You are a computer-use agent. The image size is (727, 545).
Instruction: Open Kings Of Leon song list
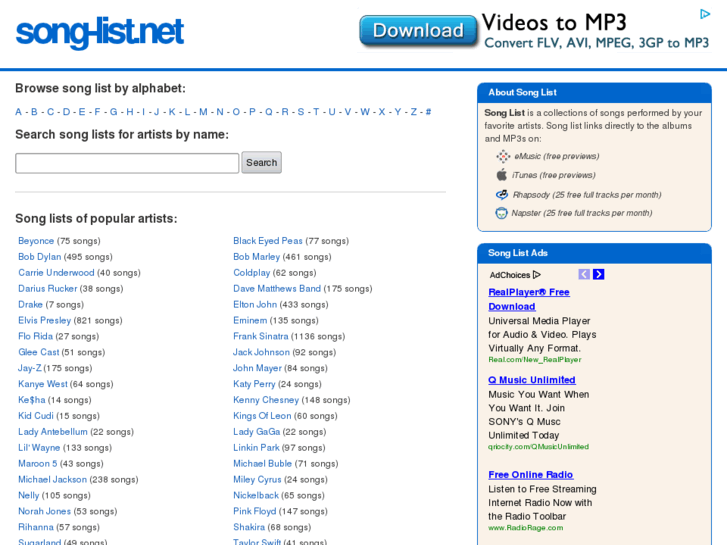click(262, 416)
